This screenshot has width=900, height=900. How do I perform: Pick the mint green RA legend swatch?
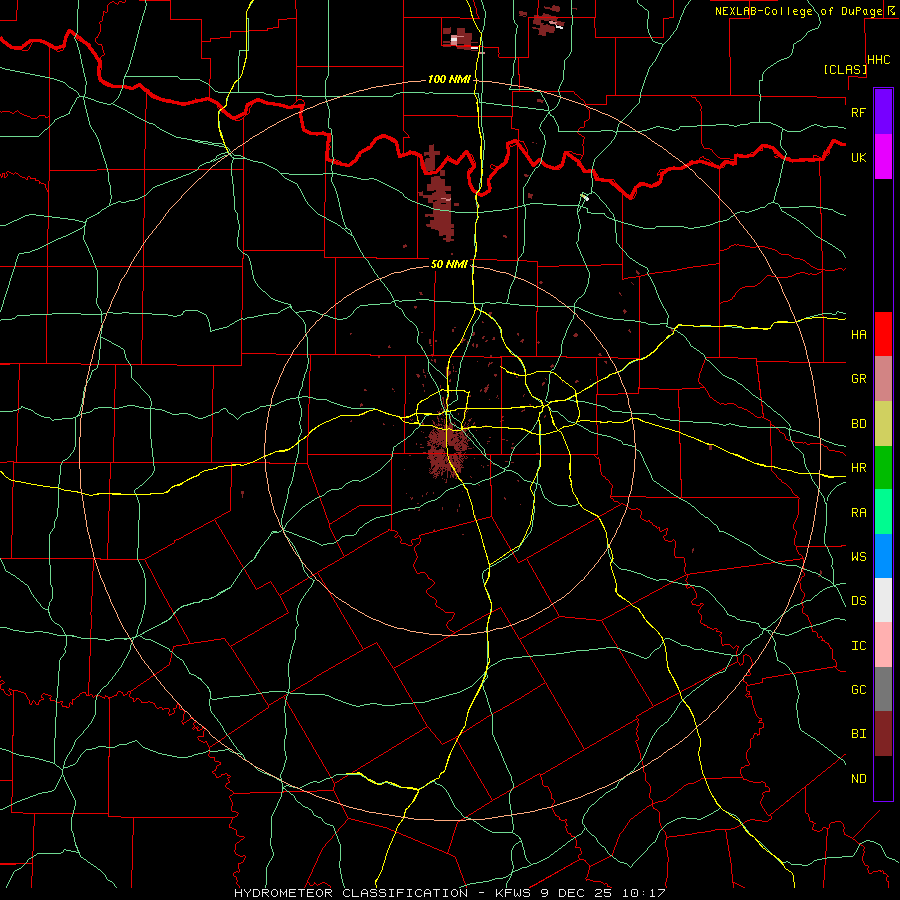point(883,512)
